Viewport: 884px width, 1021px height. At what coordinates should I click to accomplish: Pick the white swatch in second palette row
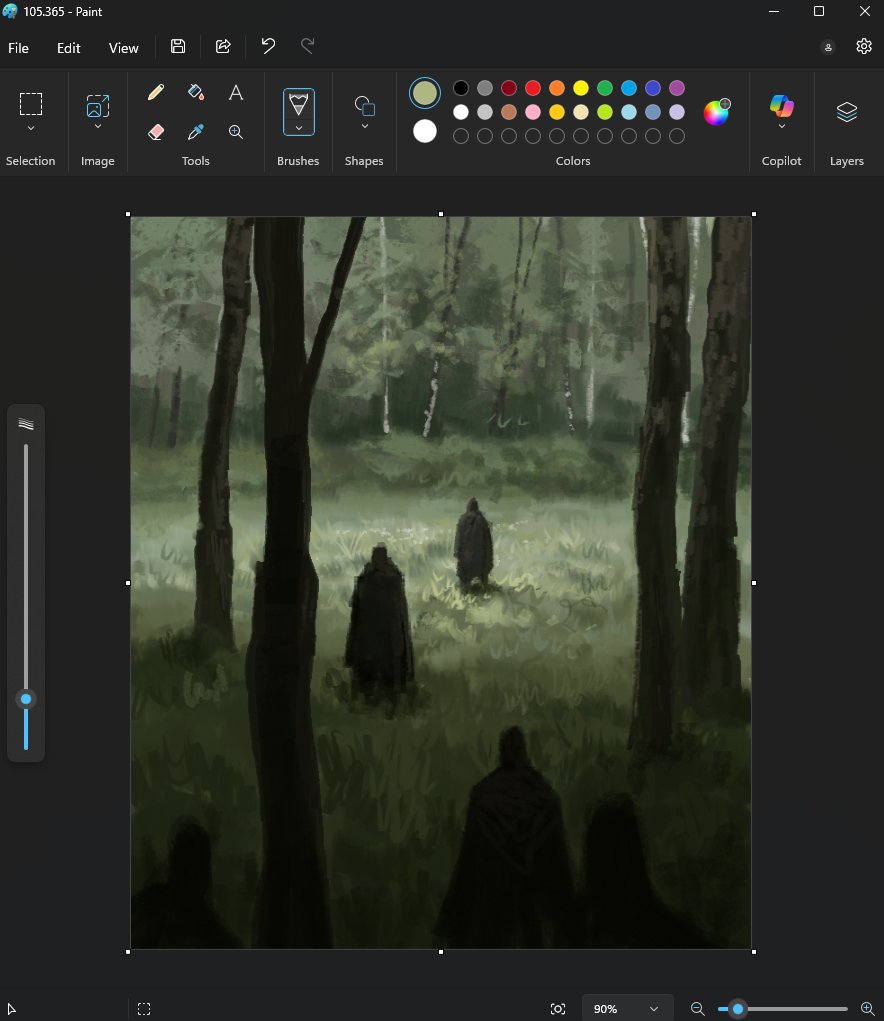[x=461, y=112]
